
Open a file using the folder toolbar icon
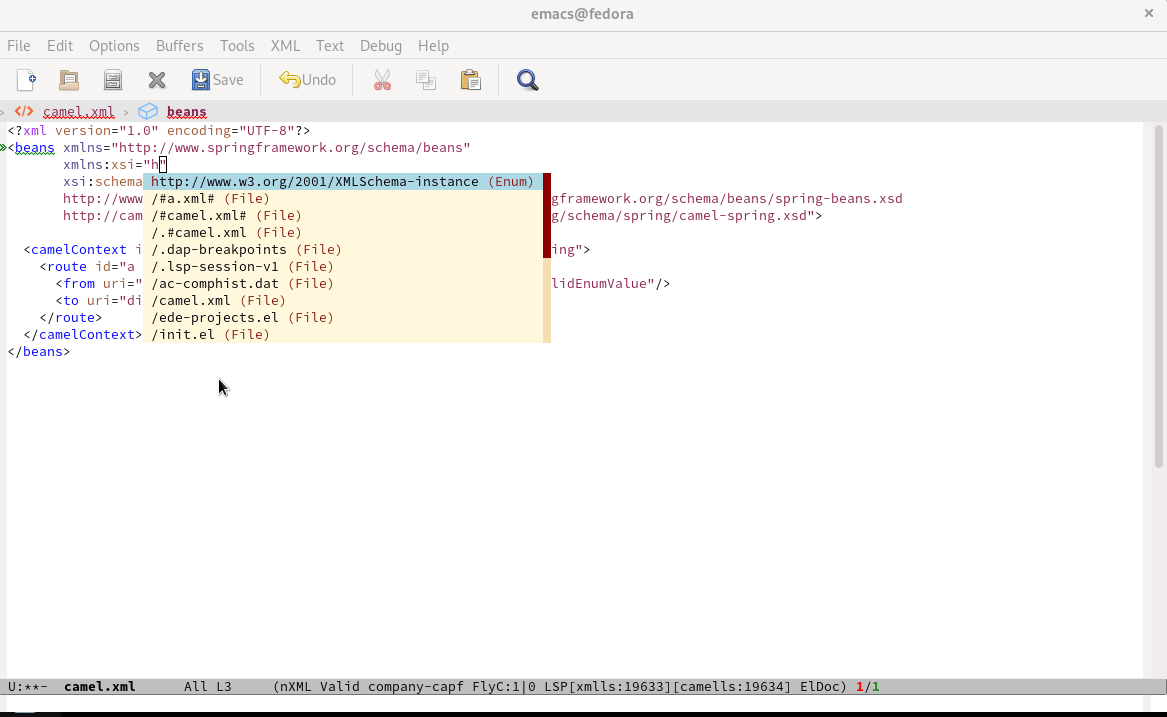click(x=68, y=79)
